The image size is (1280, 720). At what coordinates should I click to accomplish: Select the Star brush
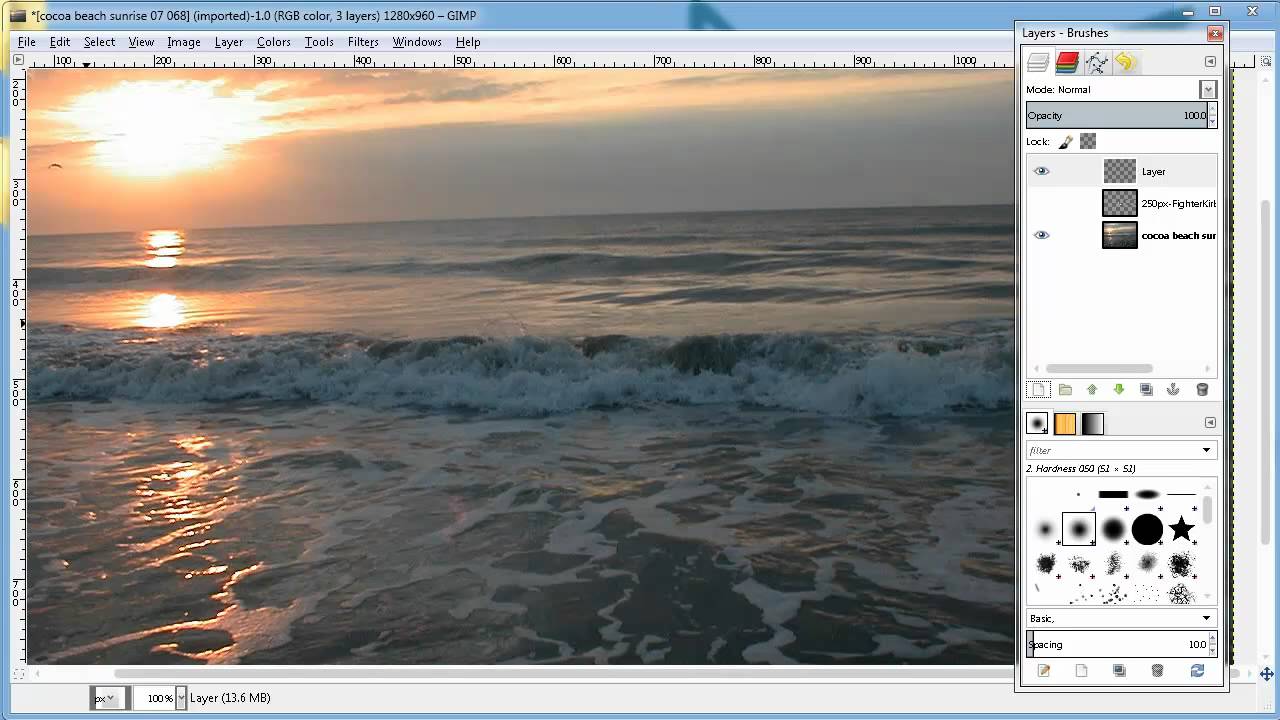pos(1181,529)
